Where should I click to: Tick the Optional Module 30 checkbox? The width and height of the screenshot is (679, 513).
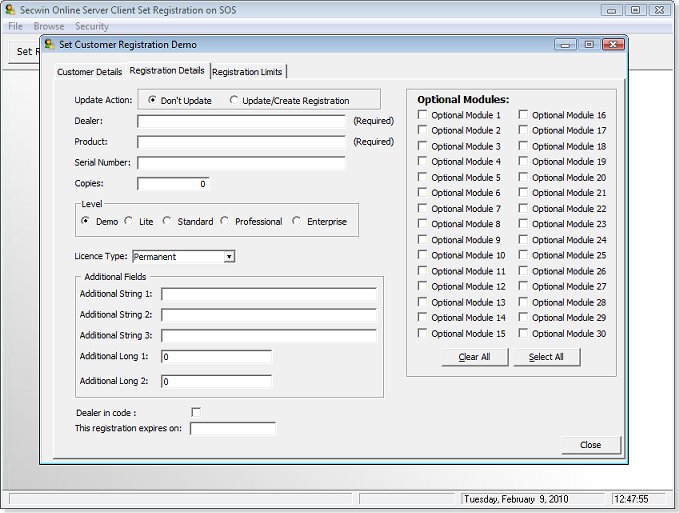point(523,334)
